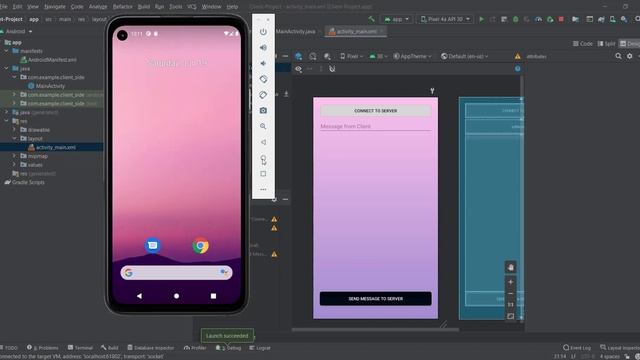640x360 pixels.
Task: Open emulator extended controls (three dots)
Action: point(263,189)
